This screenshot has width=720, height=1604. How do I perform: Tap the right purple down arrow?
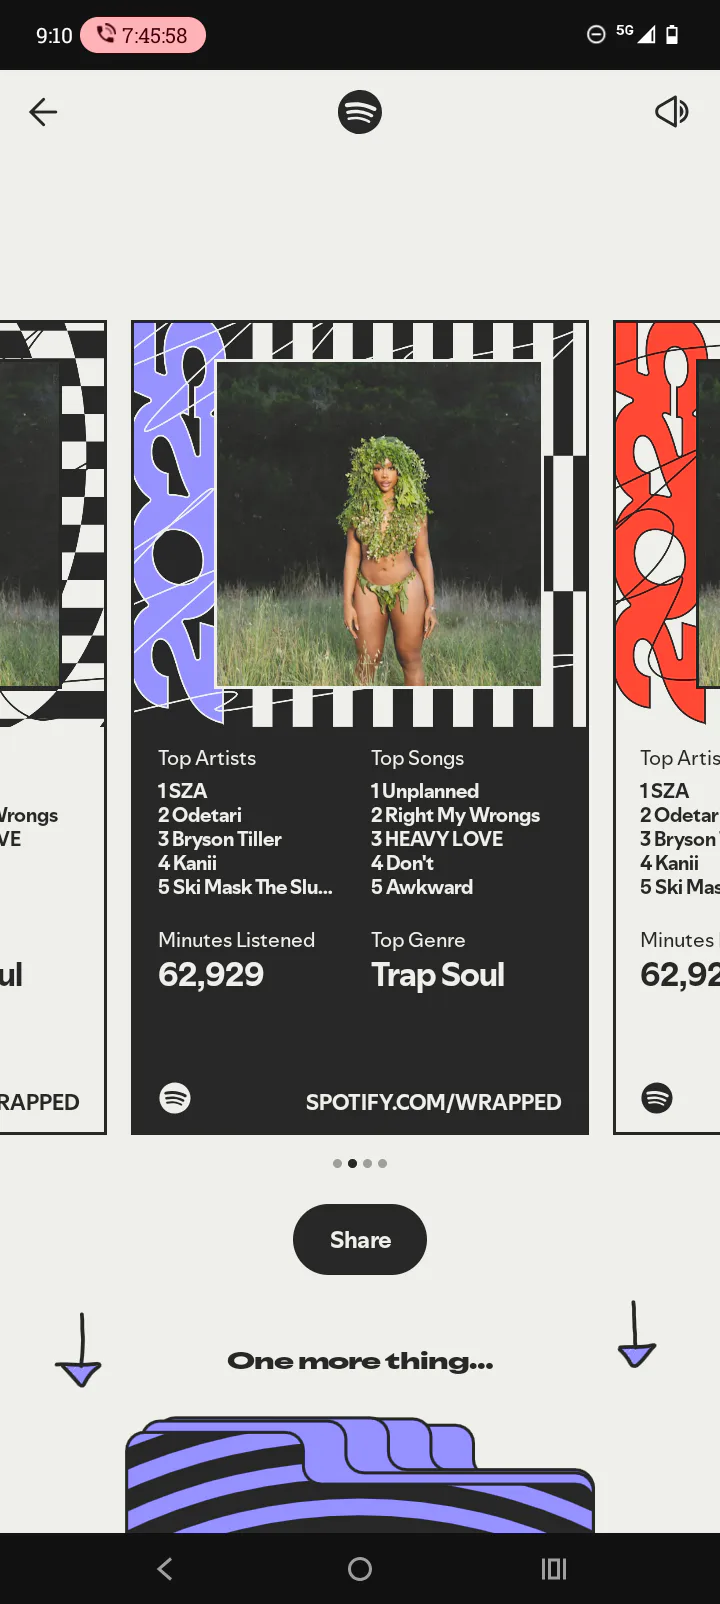click(636, 1334)
